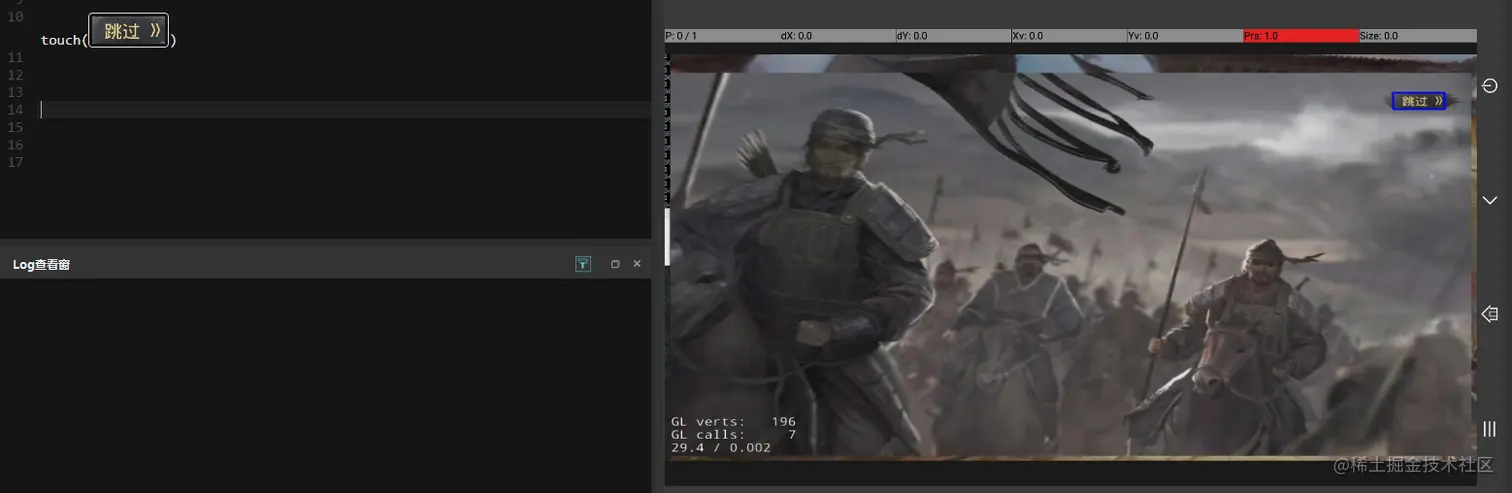Click the red Prs: 1.0 indicator
Screen dimensions: 1512x493
(x=1300, y=36)
